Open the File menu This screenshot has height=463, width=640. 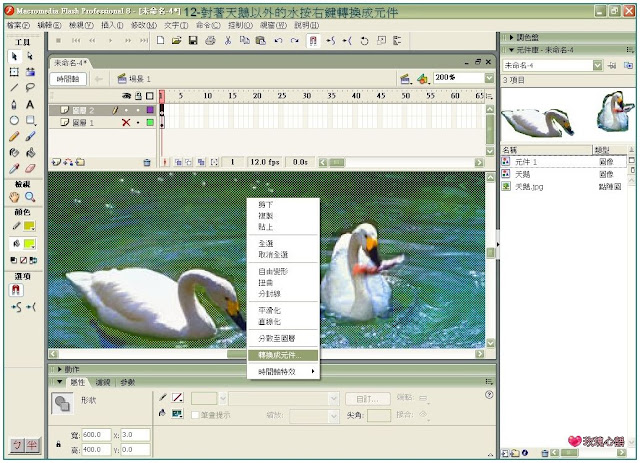coord(18,25)
